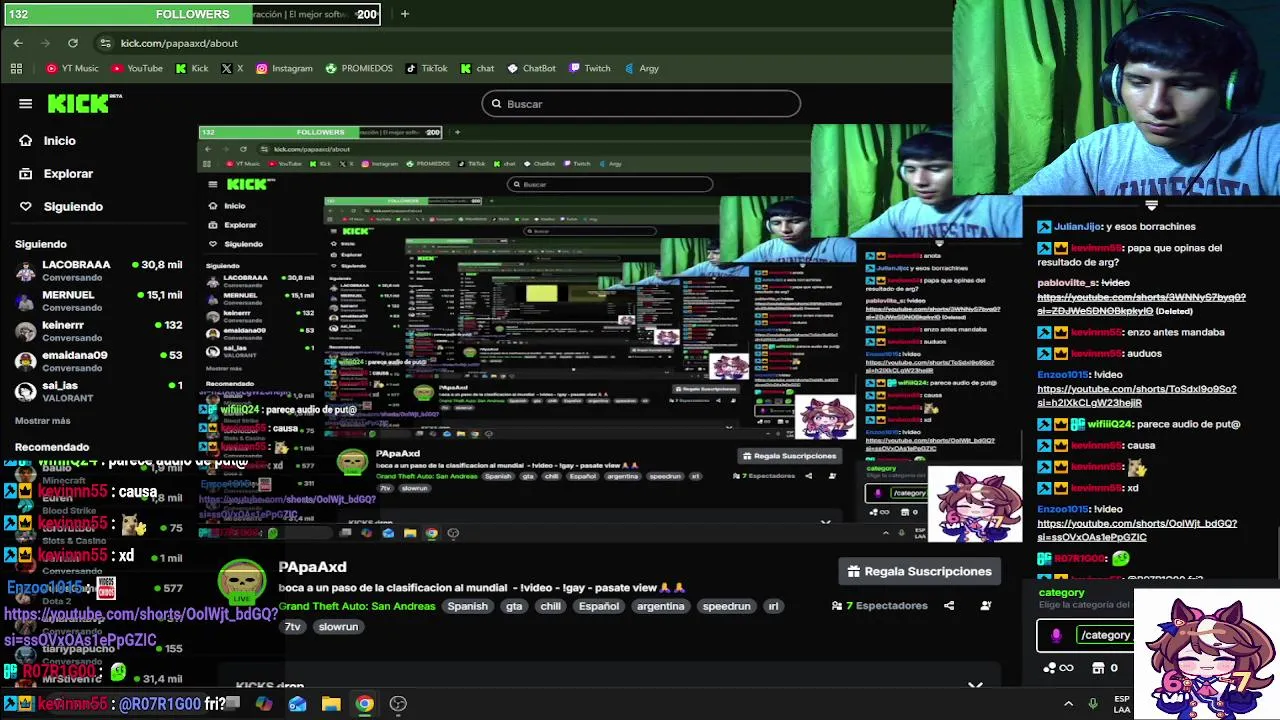Image resolution: width=1280 pixels, height=720 pixels.
Task: Click the Regala Suscripciones button
Action: (919, 571)
